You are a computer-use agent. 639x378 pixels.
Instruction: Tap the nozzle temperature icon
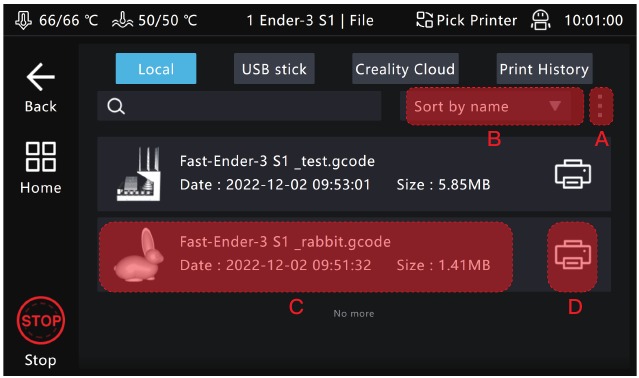pyautogui.click(x=24, y=20)
